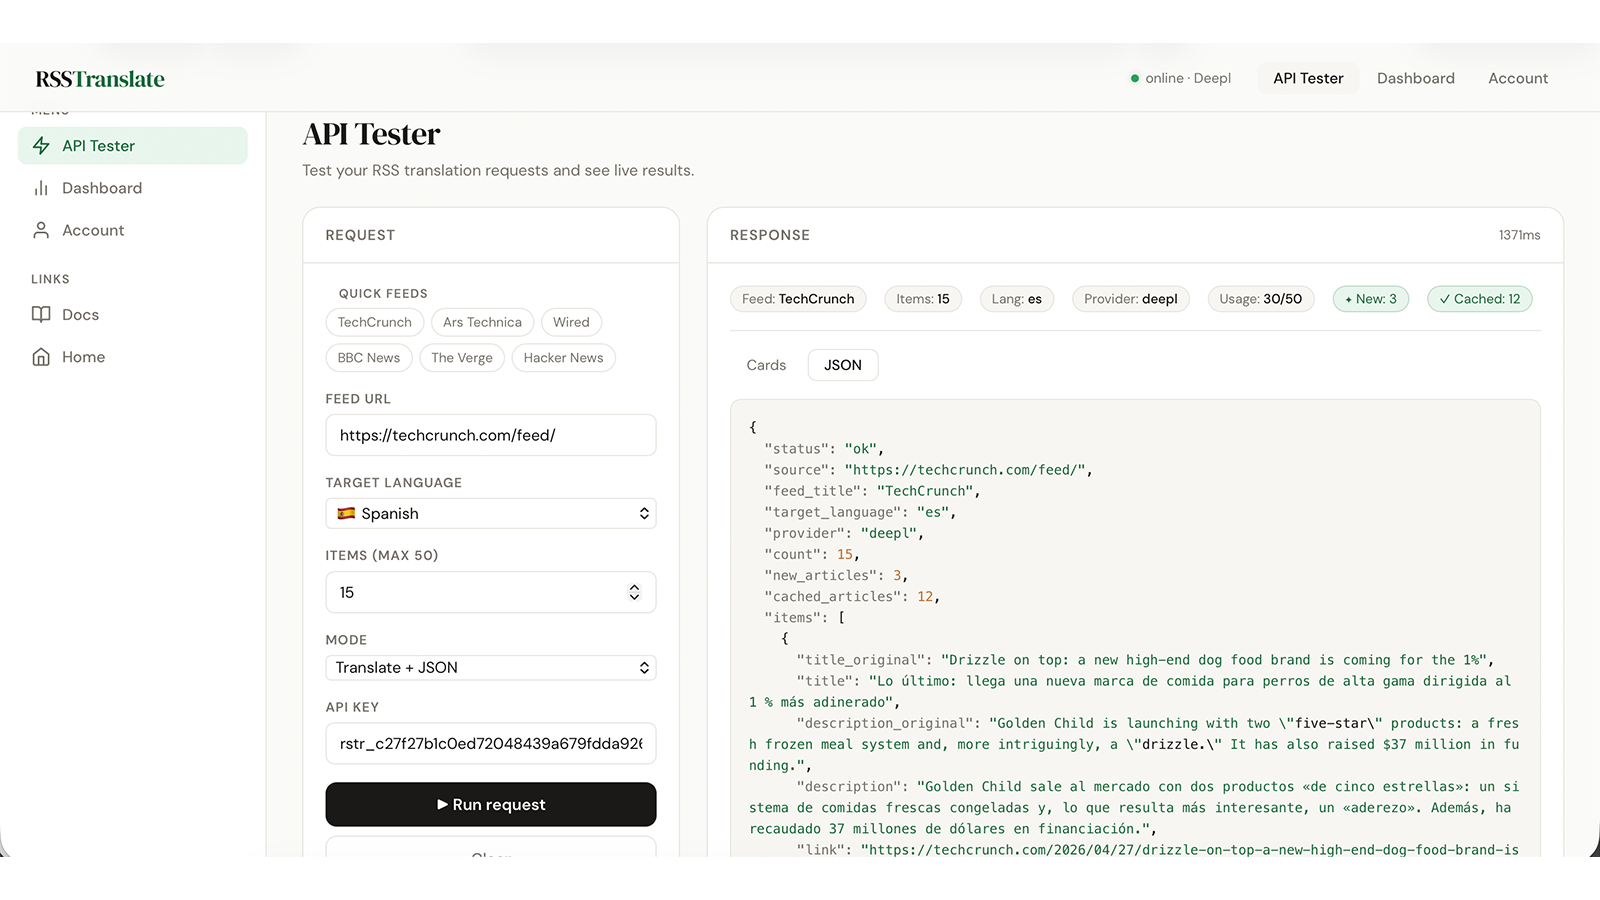The height and width of the screenshot is (900, 1600).
Task: Open API Tester in the top navigation
Action: 1308,78
